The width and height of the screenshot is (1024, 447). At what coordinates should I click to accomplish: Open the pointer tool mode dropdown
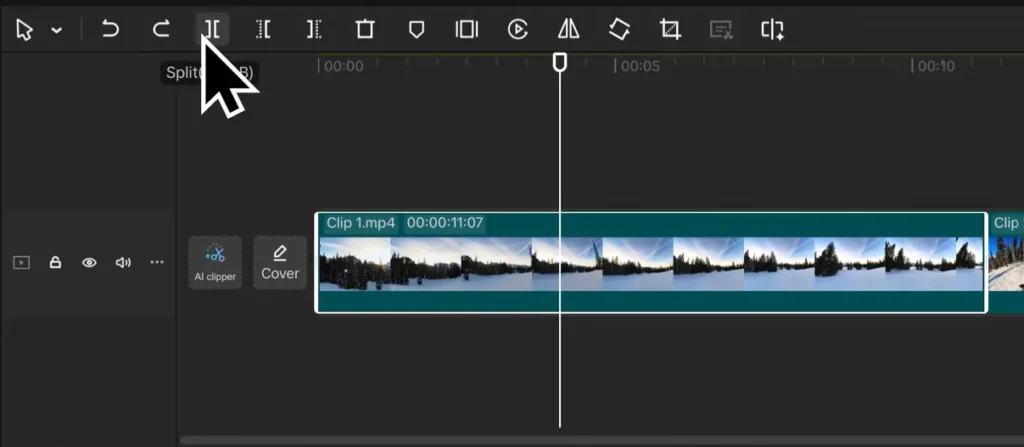(x=57, y=30)
